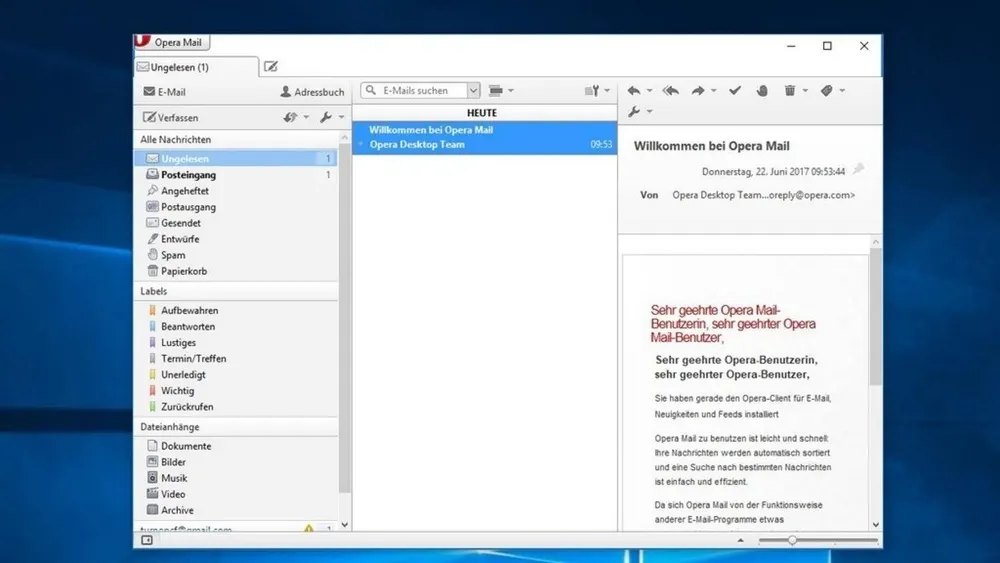This screenshot has height=563, width=1000.
Task: Click in the E-Mails suchen search field
Action: tap(421, 91)
